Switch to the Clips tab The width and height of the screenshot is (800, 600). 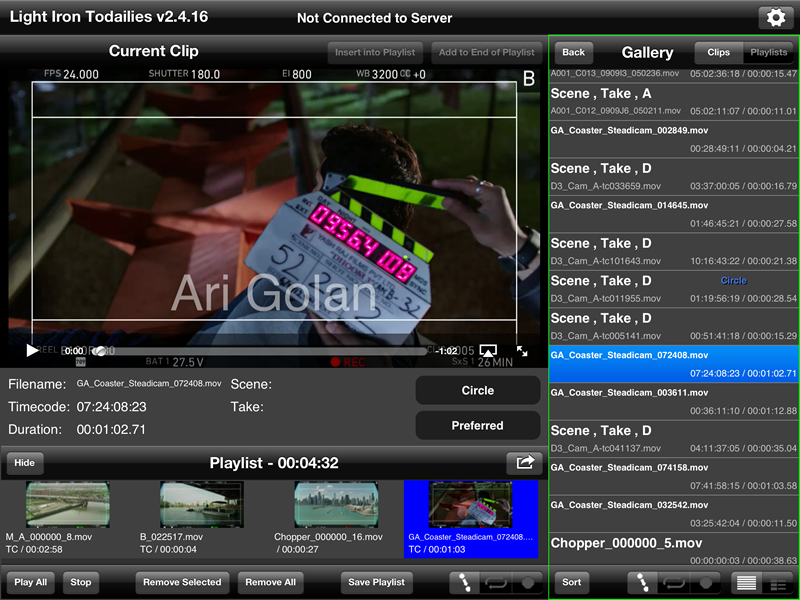tap(718, 52)
